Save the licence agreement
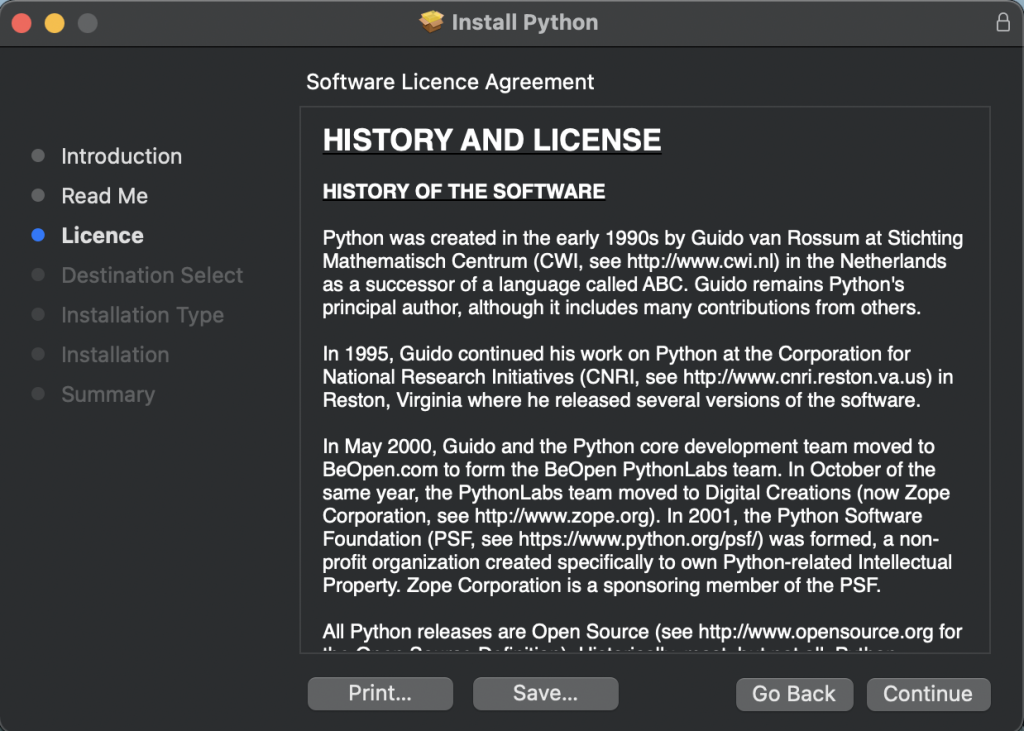This screenshot has width=1024, height=731. click(x=545, y=693)
